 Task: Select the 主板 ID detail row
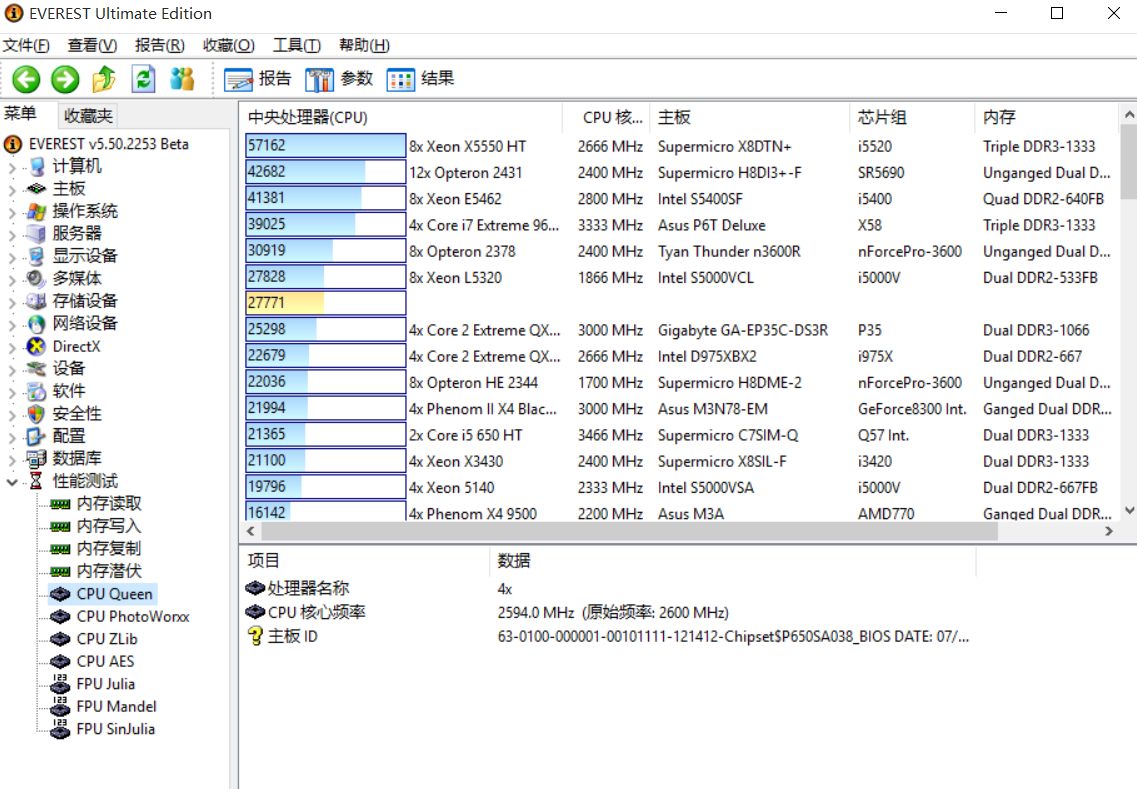point(608,637)
